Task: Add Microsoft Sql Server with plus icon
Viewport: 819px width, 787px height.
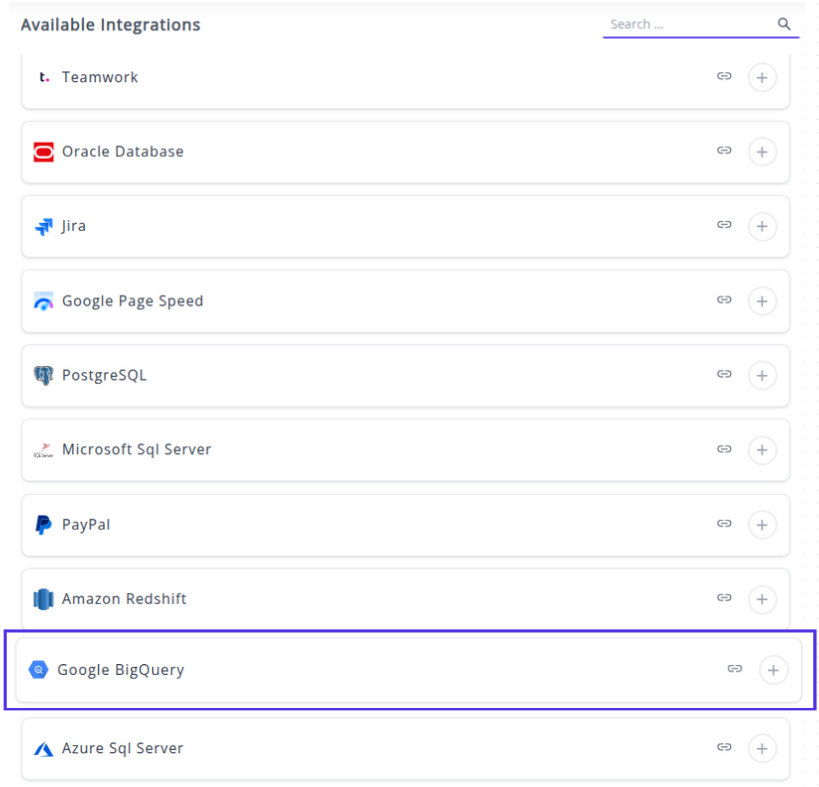Action: (762, 450)
